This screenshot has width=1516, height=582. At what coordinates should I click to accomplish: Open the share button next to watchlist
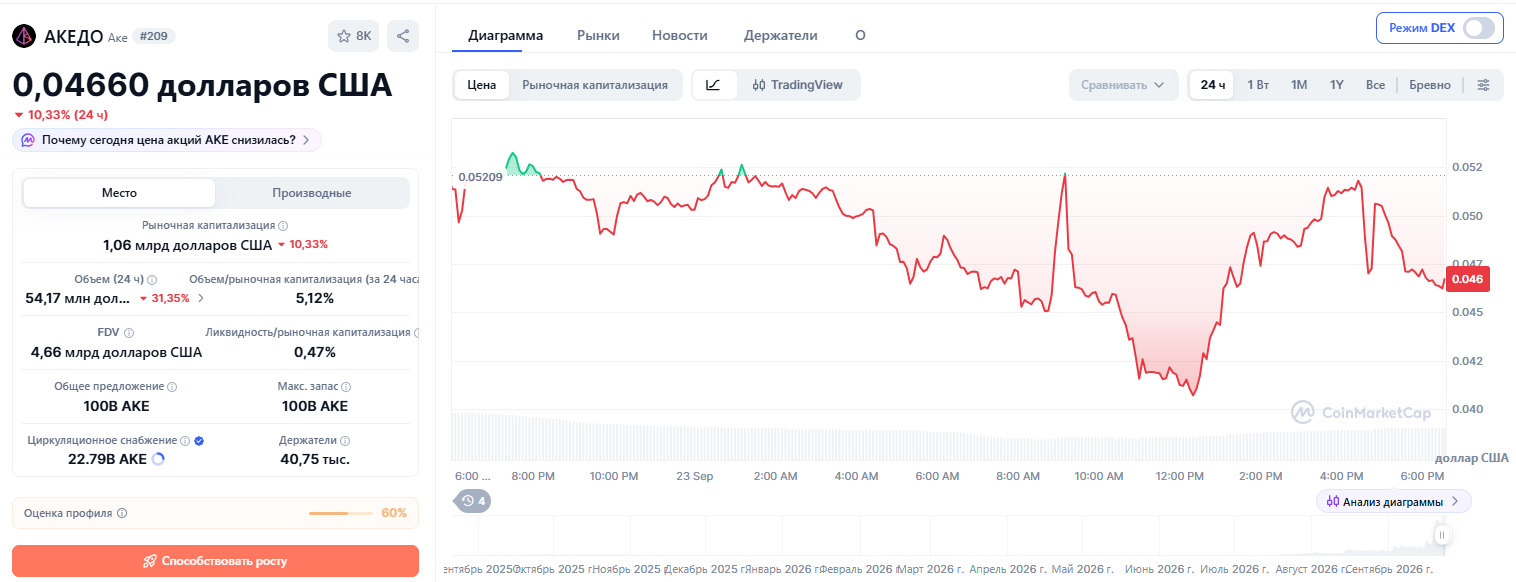[403, 36]
